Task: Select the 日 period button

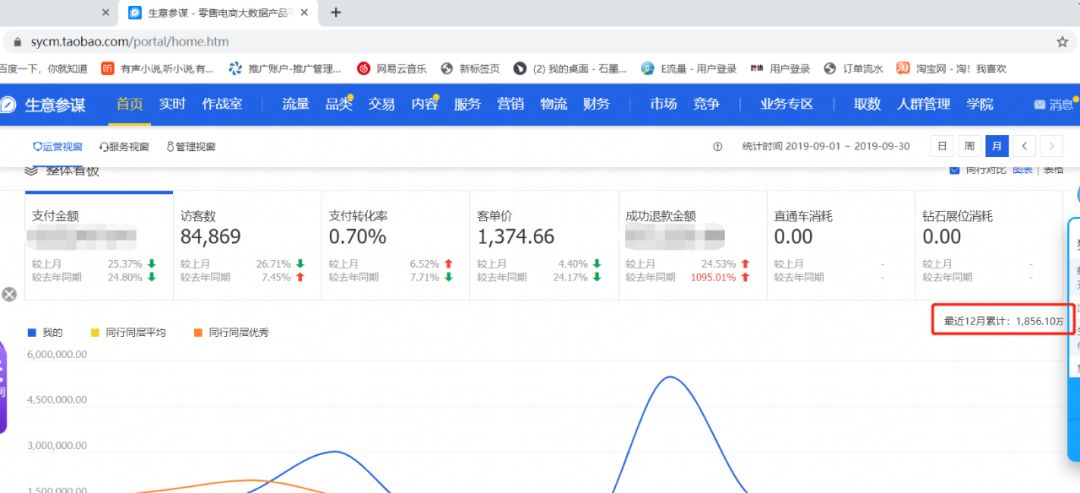Action: (x=942, y=146)
